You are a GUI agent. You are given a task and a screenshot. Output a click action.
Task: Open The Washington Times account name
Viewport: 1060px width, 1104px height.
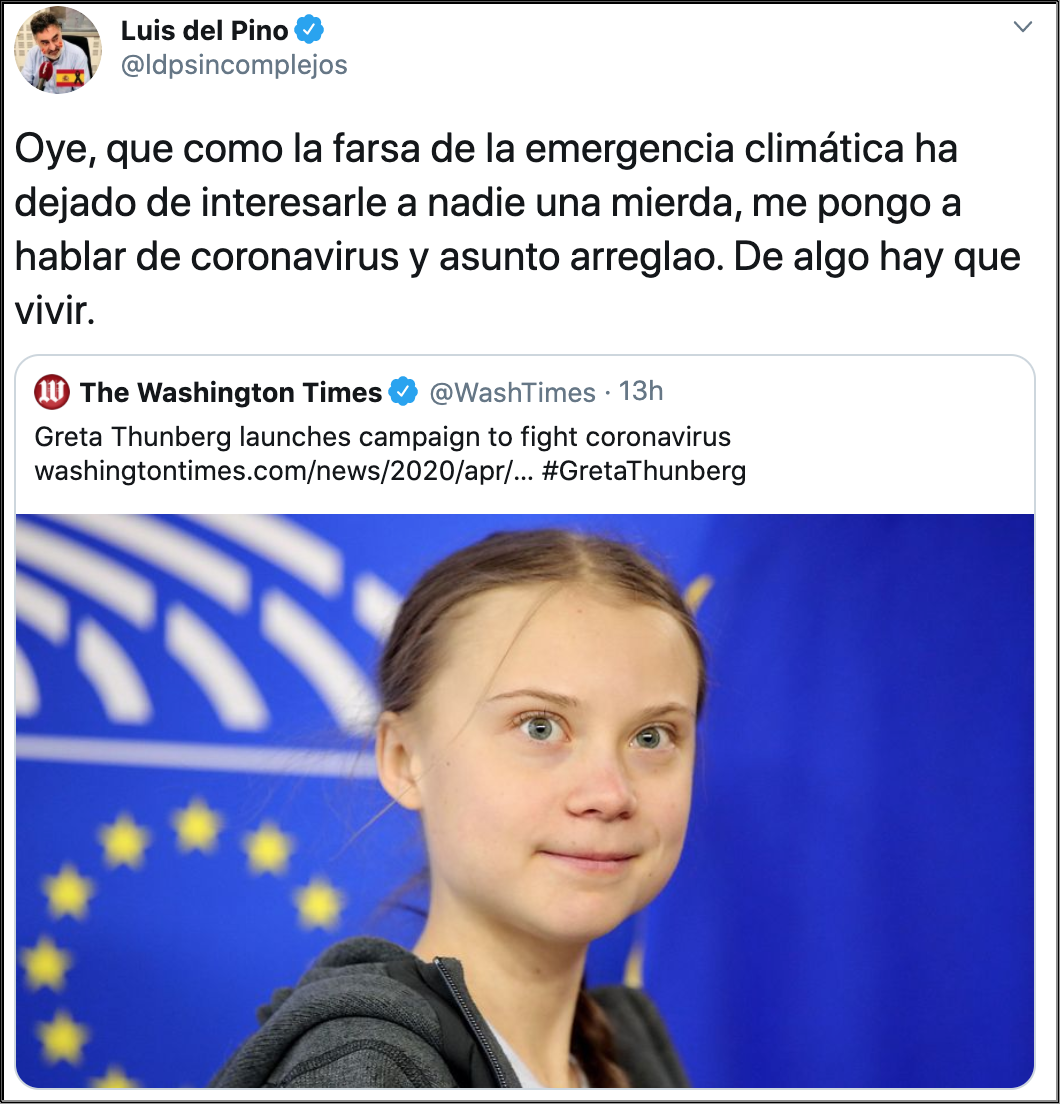(231, 392)
